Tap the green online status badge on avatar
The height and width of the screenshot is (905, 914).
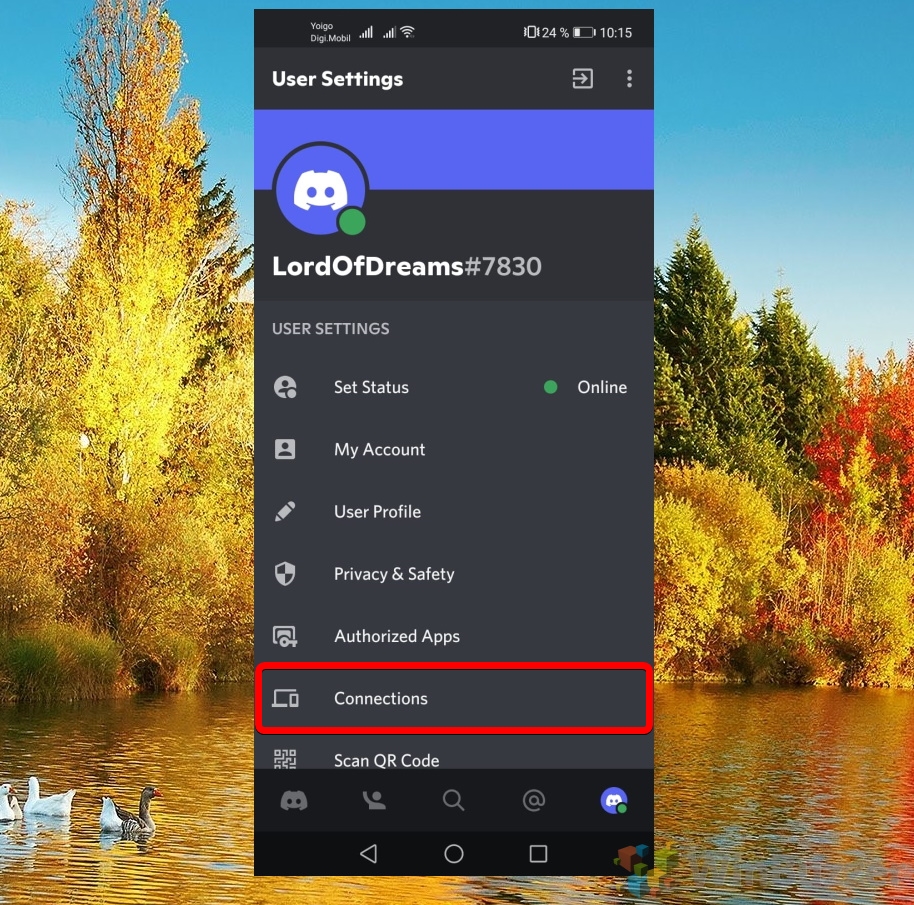[352, 222]
